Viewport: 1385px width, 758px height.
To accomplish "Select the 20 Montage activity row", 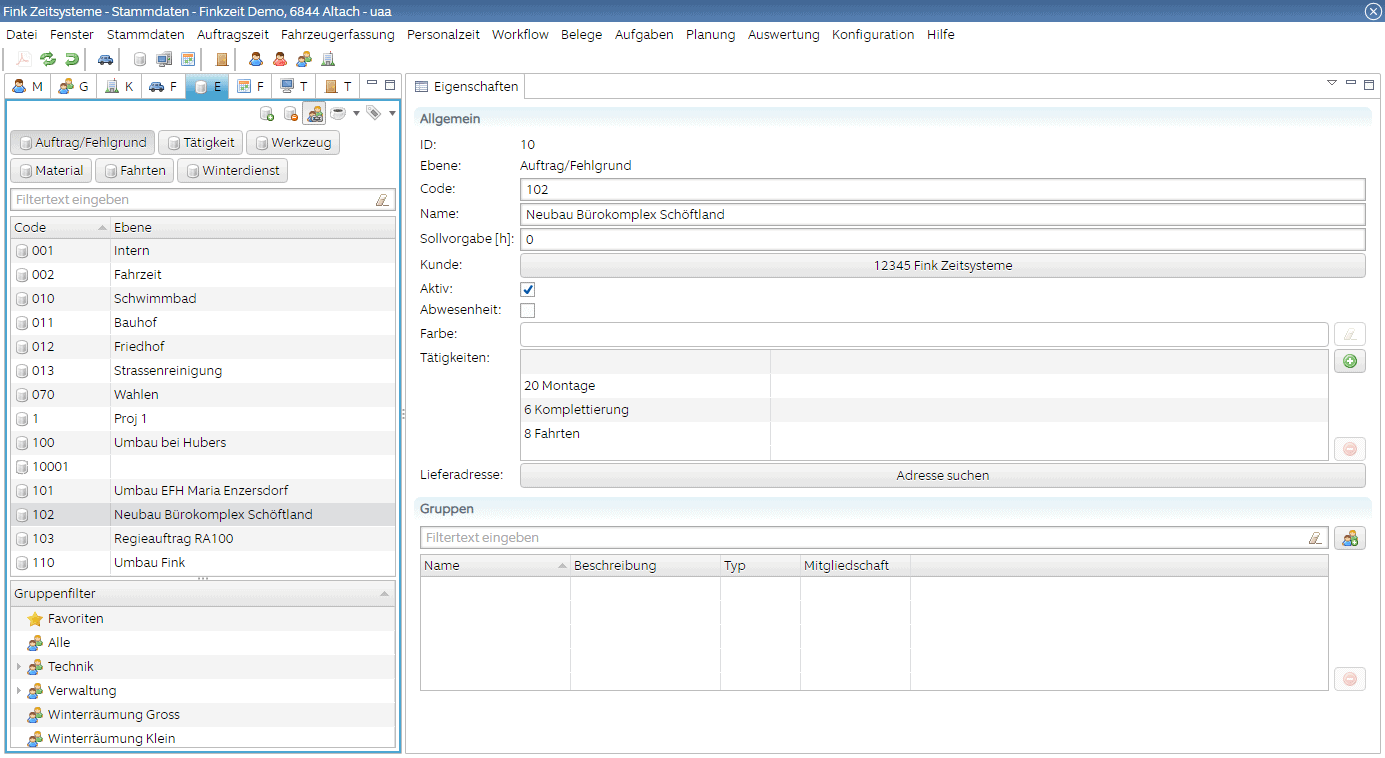I will (924, 386).
